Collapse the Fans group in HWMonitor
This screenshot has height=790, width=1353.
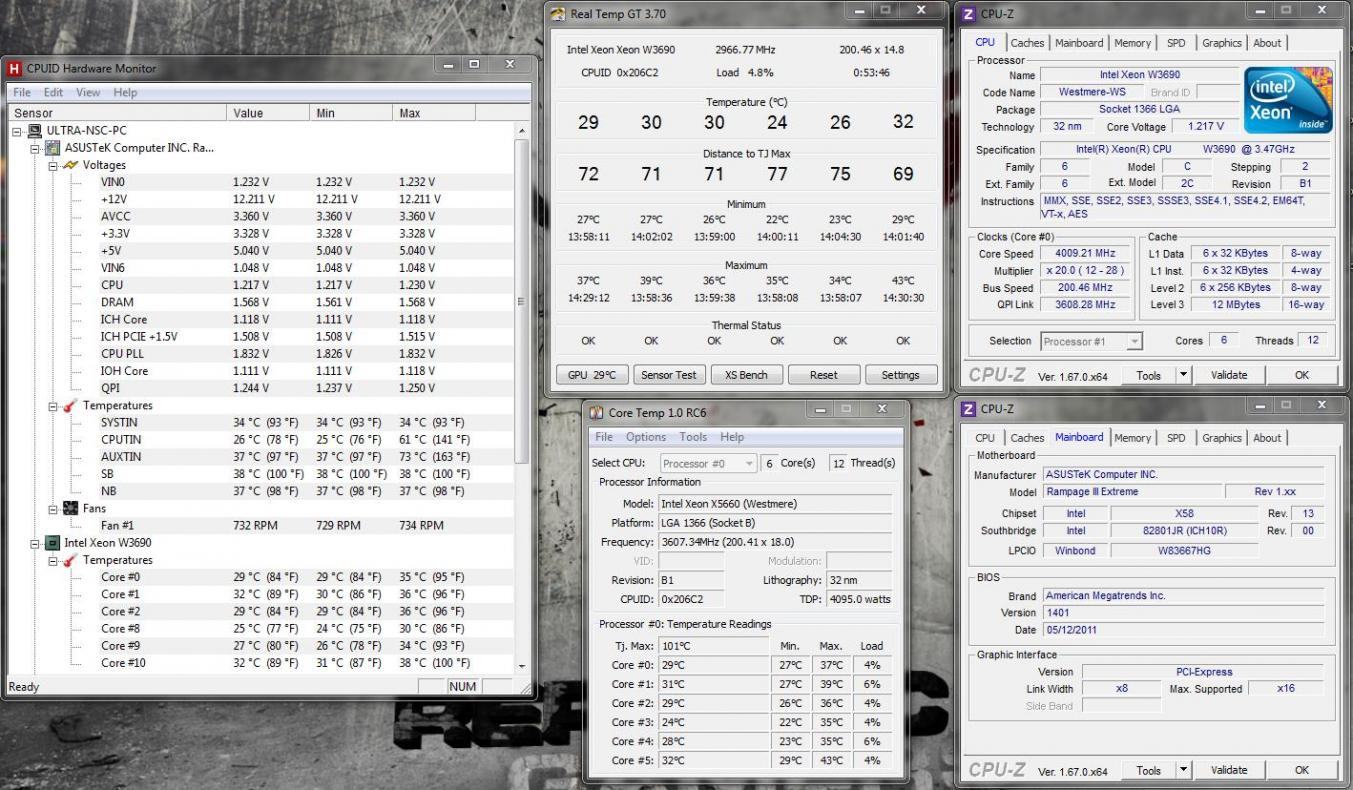click(x=53, y=509)
